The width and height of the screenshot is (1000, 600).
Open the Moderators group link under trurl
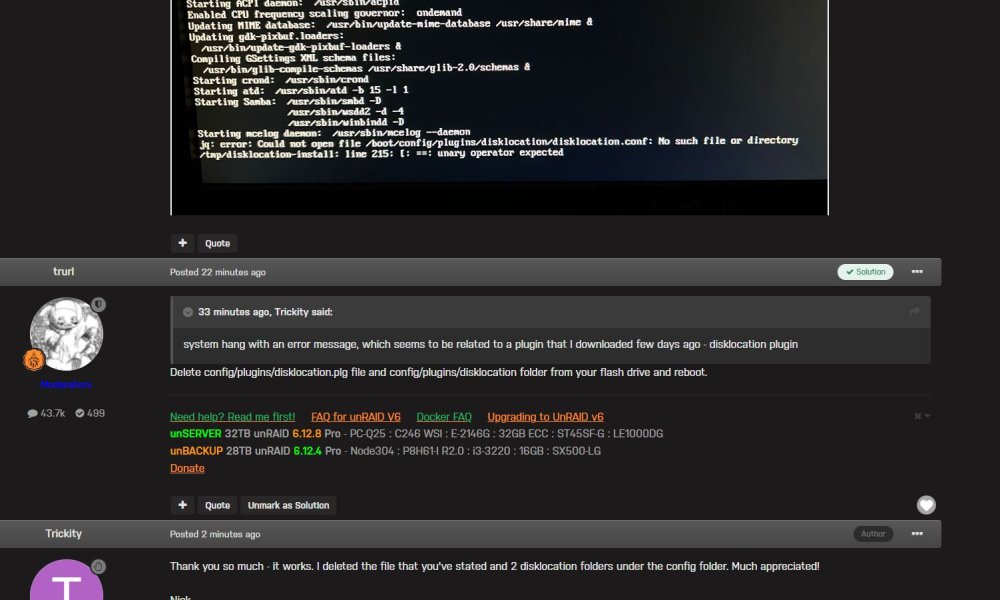66,384
